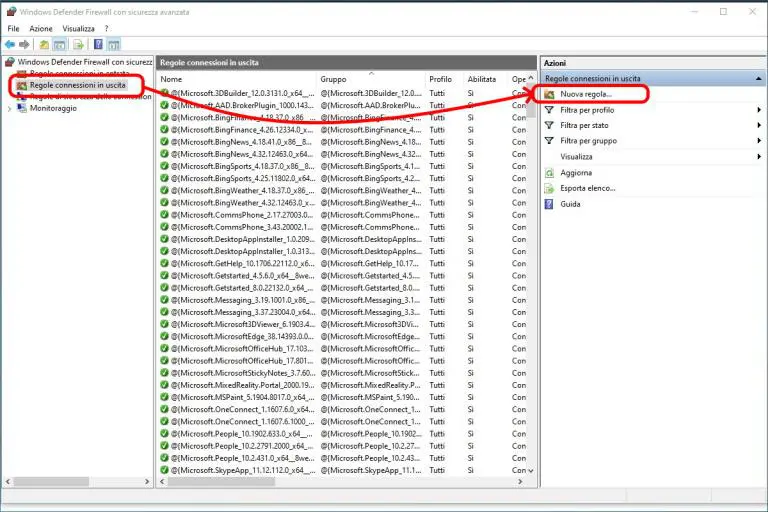Open the Azione menu
This screenshot has width=768, height=512.
(41, 28)
